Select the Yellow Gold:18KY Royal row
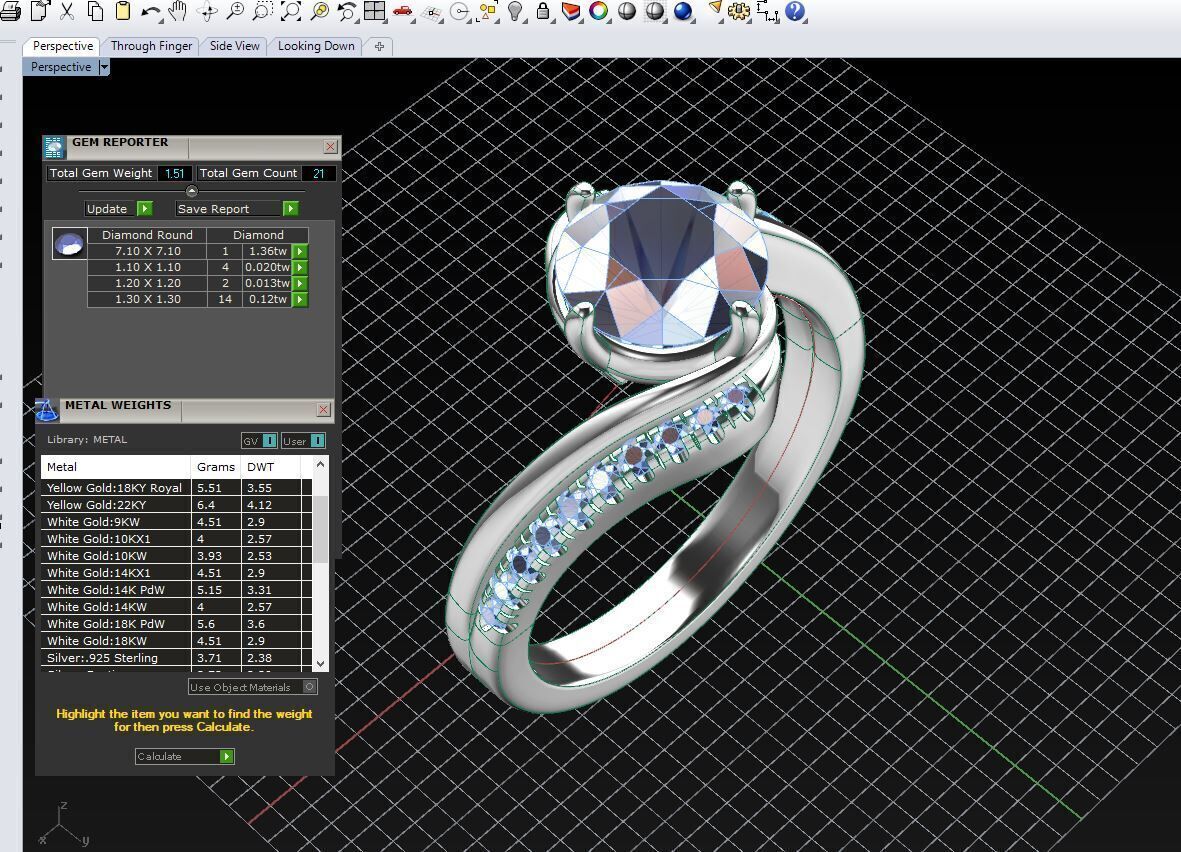The image size is (1181, 852). coord(177,488)
